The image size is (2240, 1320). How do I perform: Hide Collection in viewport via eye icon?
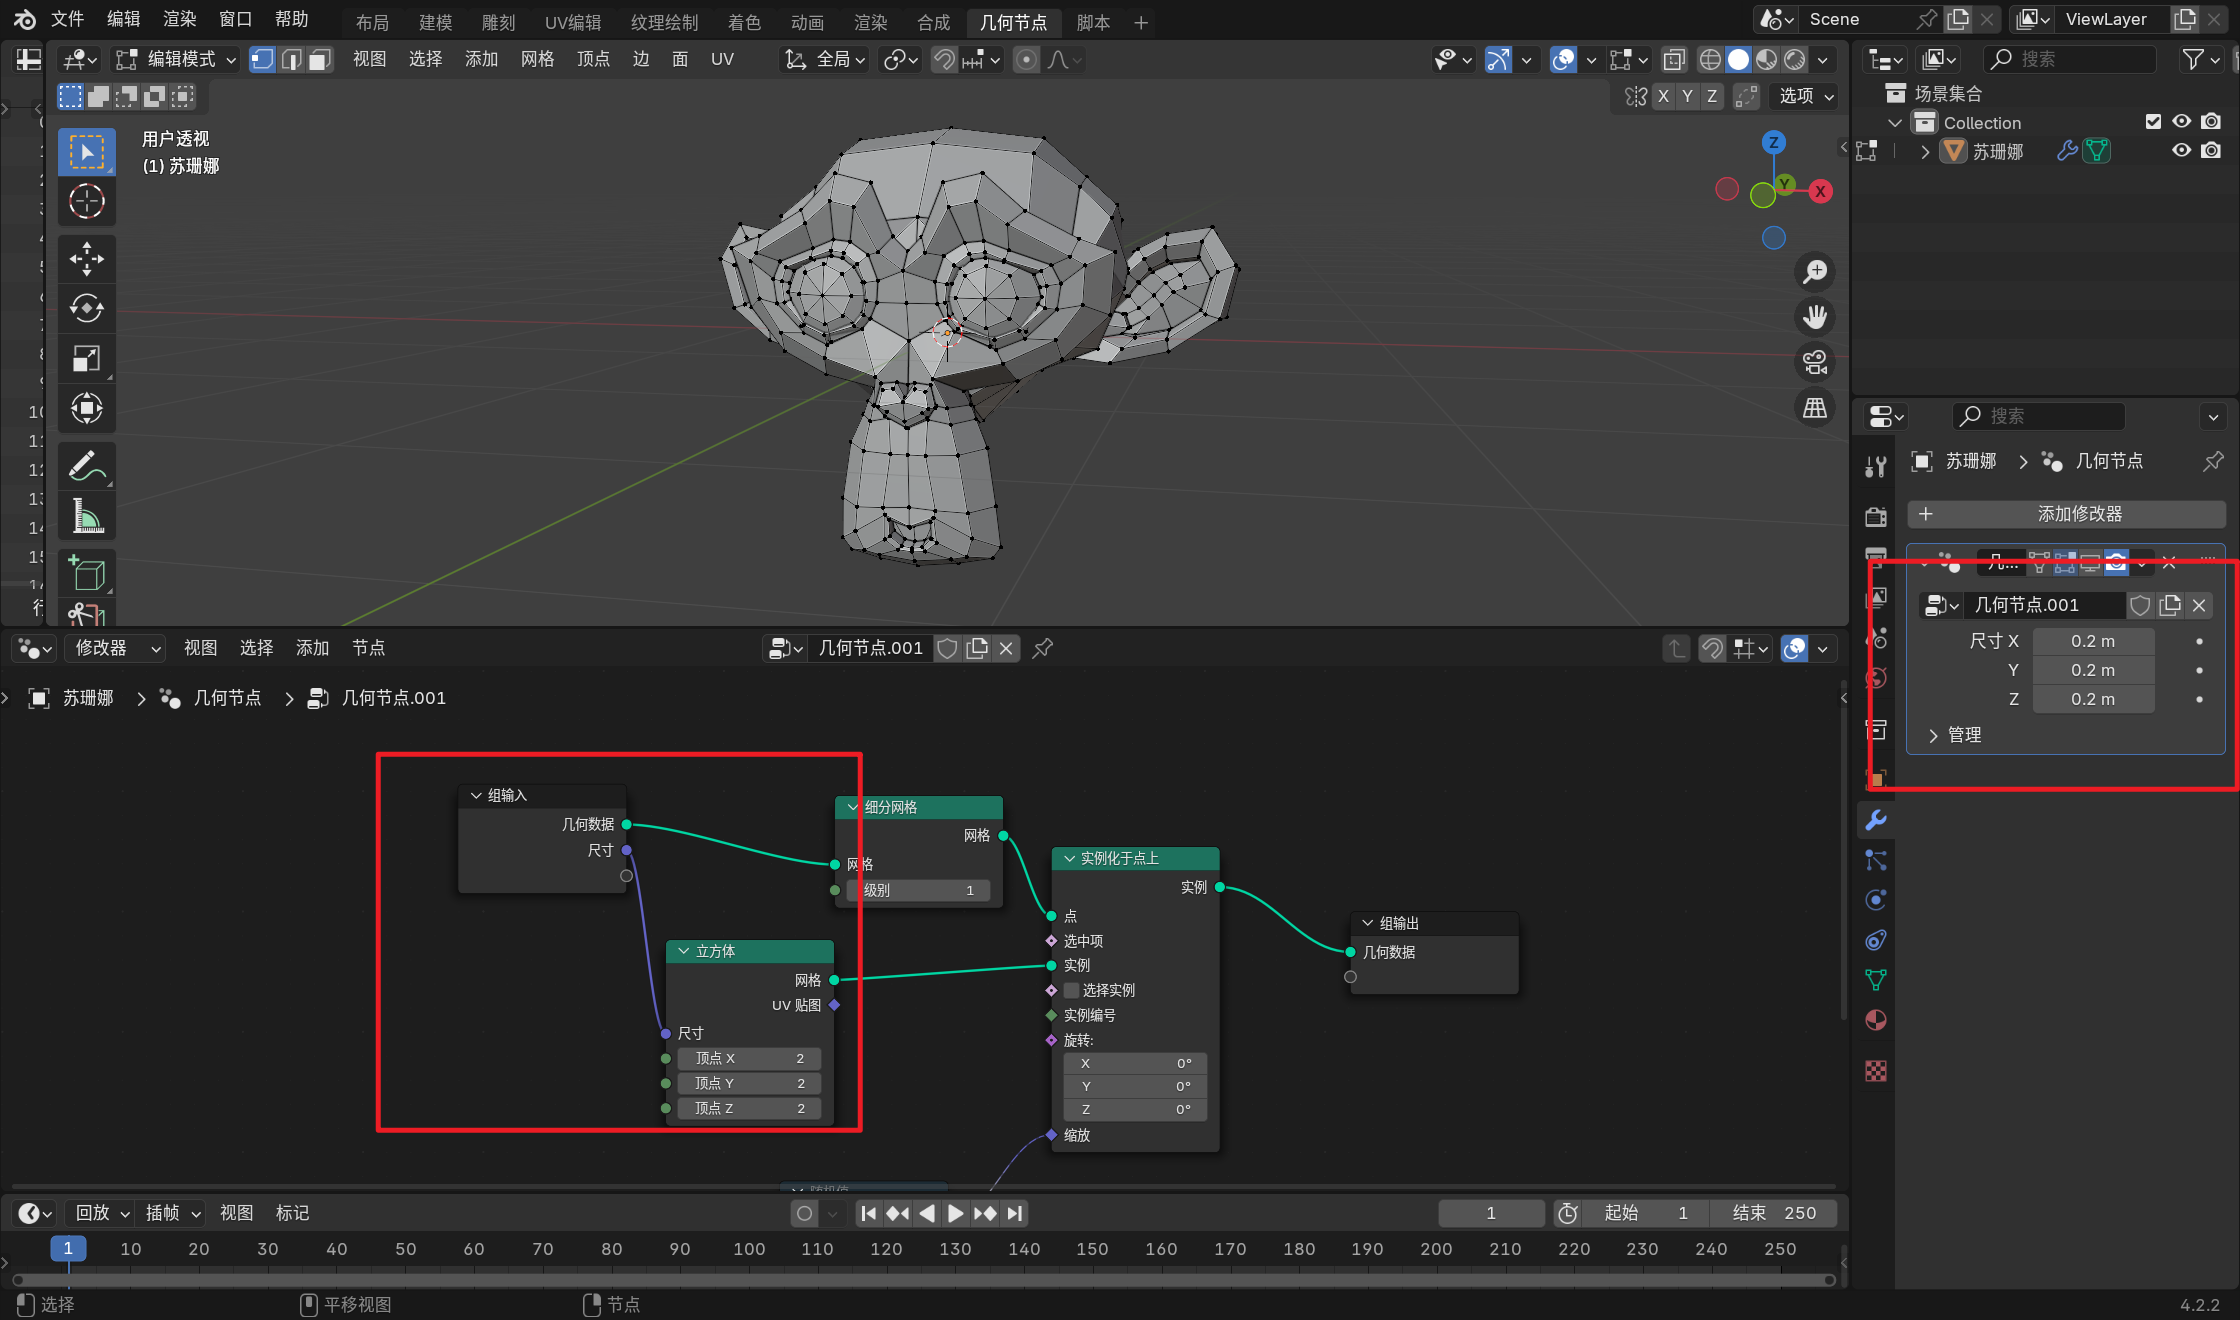click(x=2181, y=121)
